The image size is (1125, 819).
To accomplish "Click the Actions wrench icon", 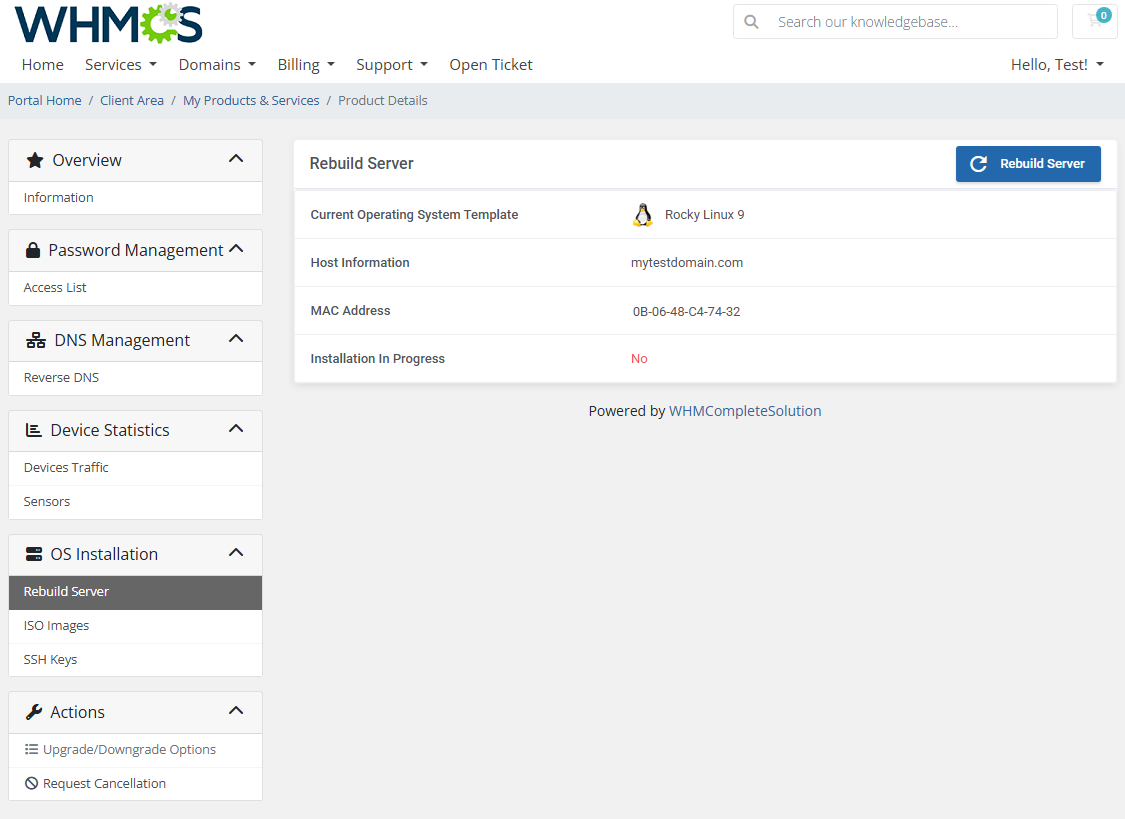I will (x=34, y=712).
